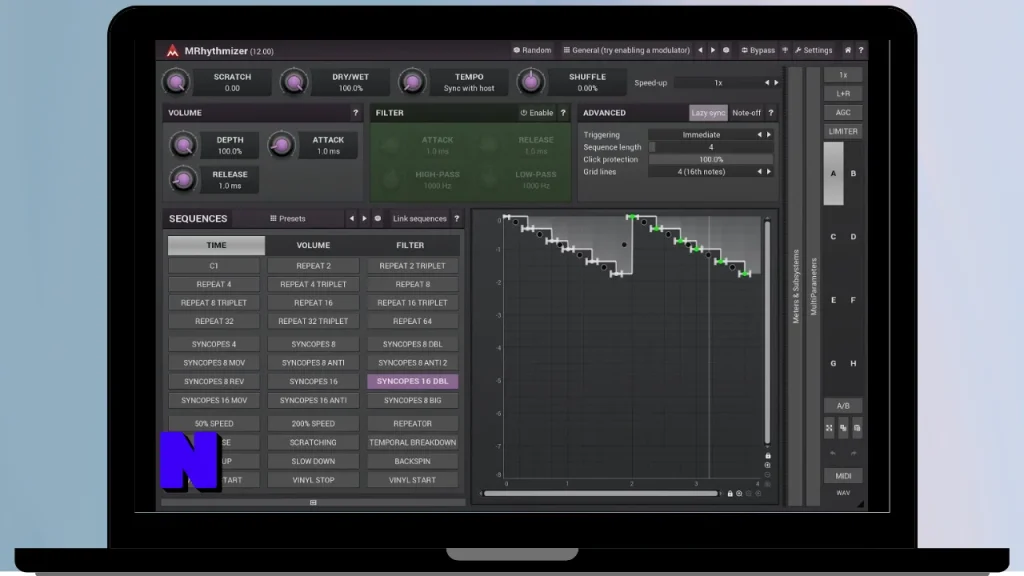Click the Shuffle knob
Viewport: 1024px width, 576px height.
coord(530,82)
